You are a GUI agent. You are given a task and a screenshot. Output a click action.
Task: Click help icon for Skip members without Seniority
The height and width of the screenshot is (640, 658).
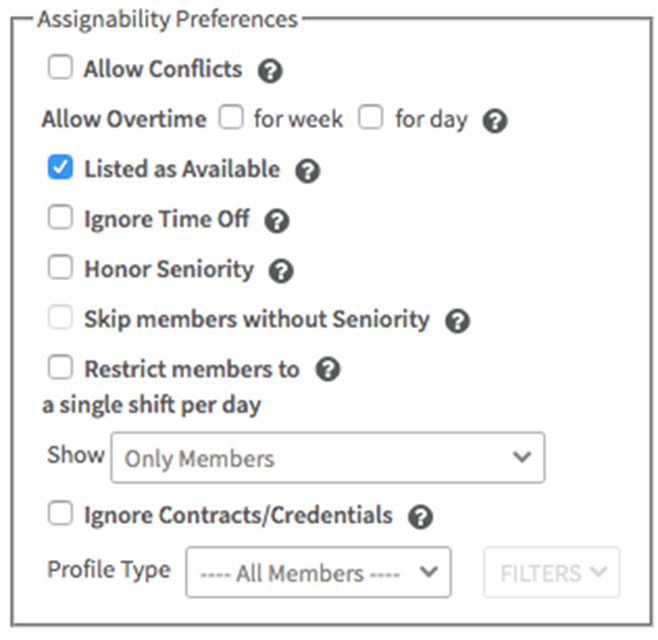click(457, 321)
